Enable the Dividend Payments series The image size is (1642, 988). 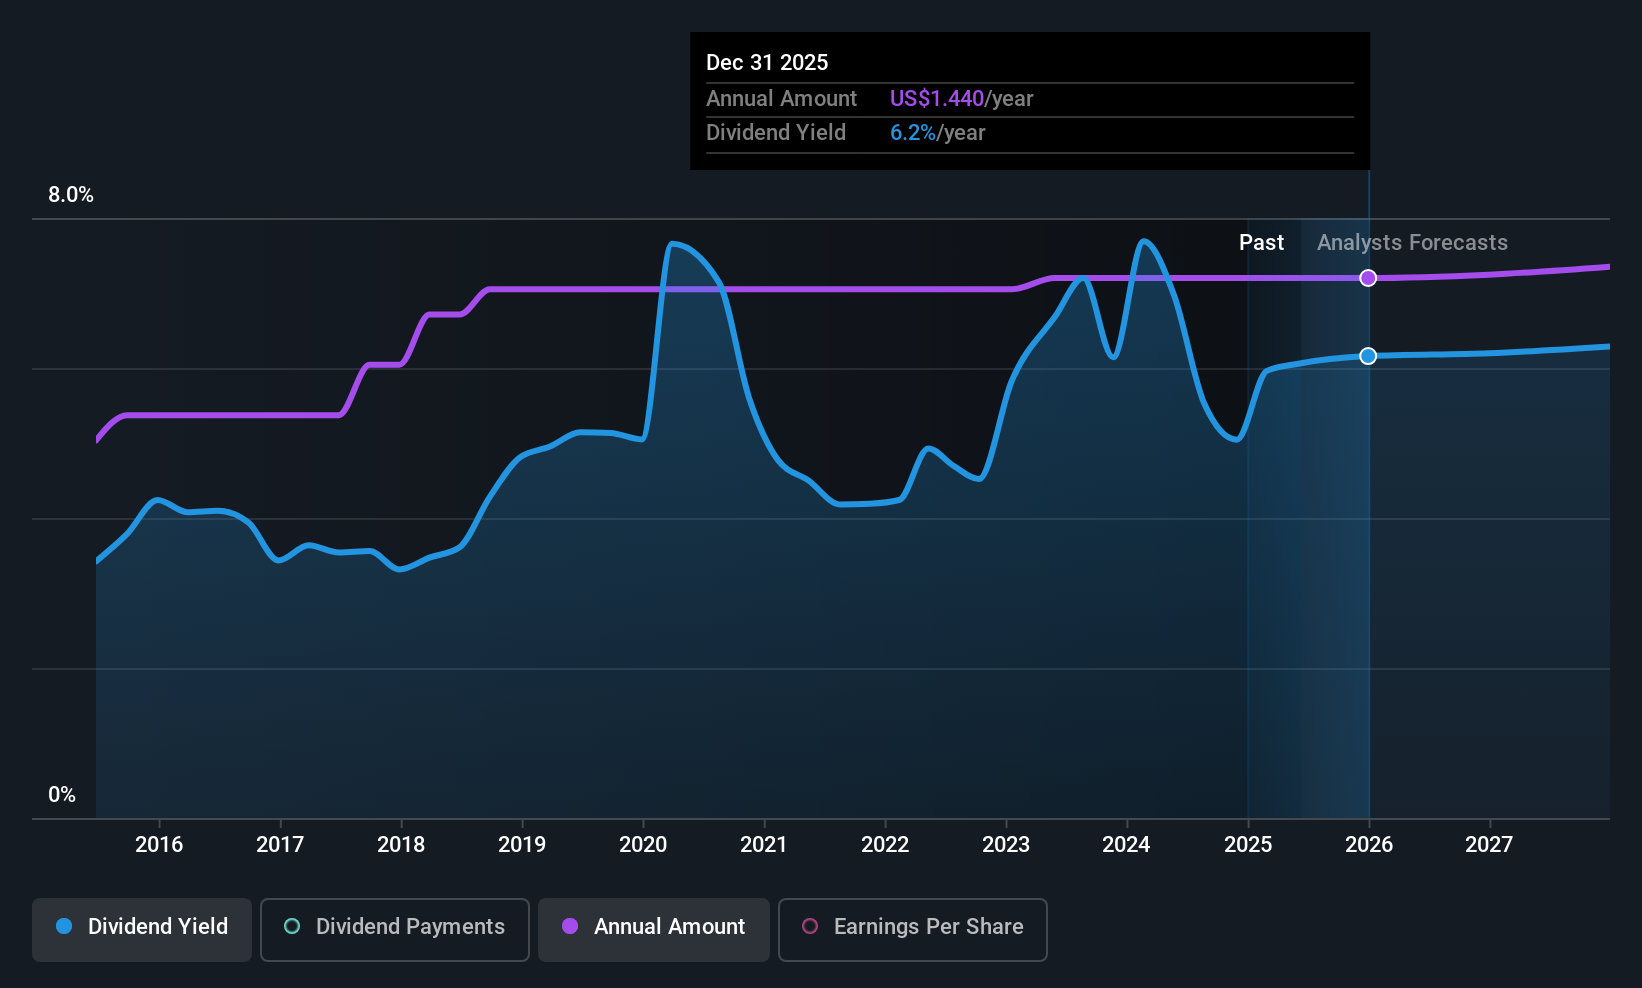(x=395, y=930)
